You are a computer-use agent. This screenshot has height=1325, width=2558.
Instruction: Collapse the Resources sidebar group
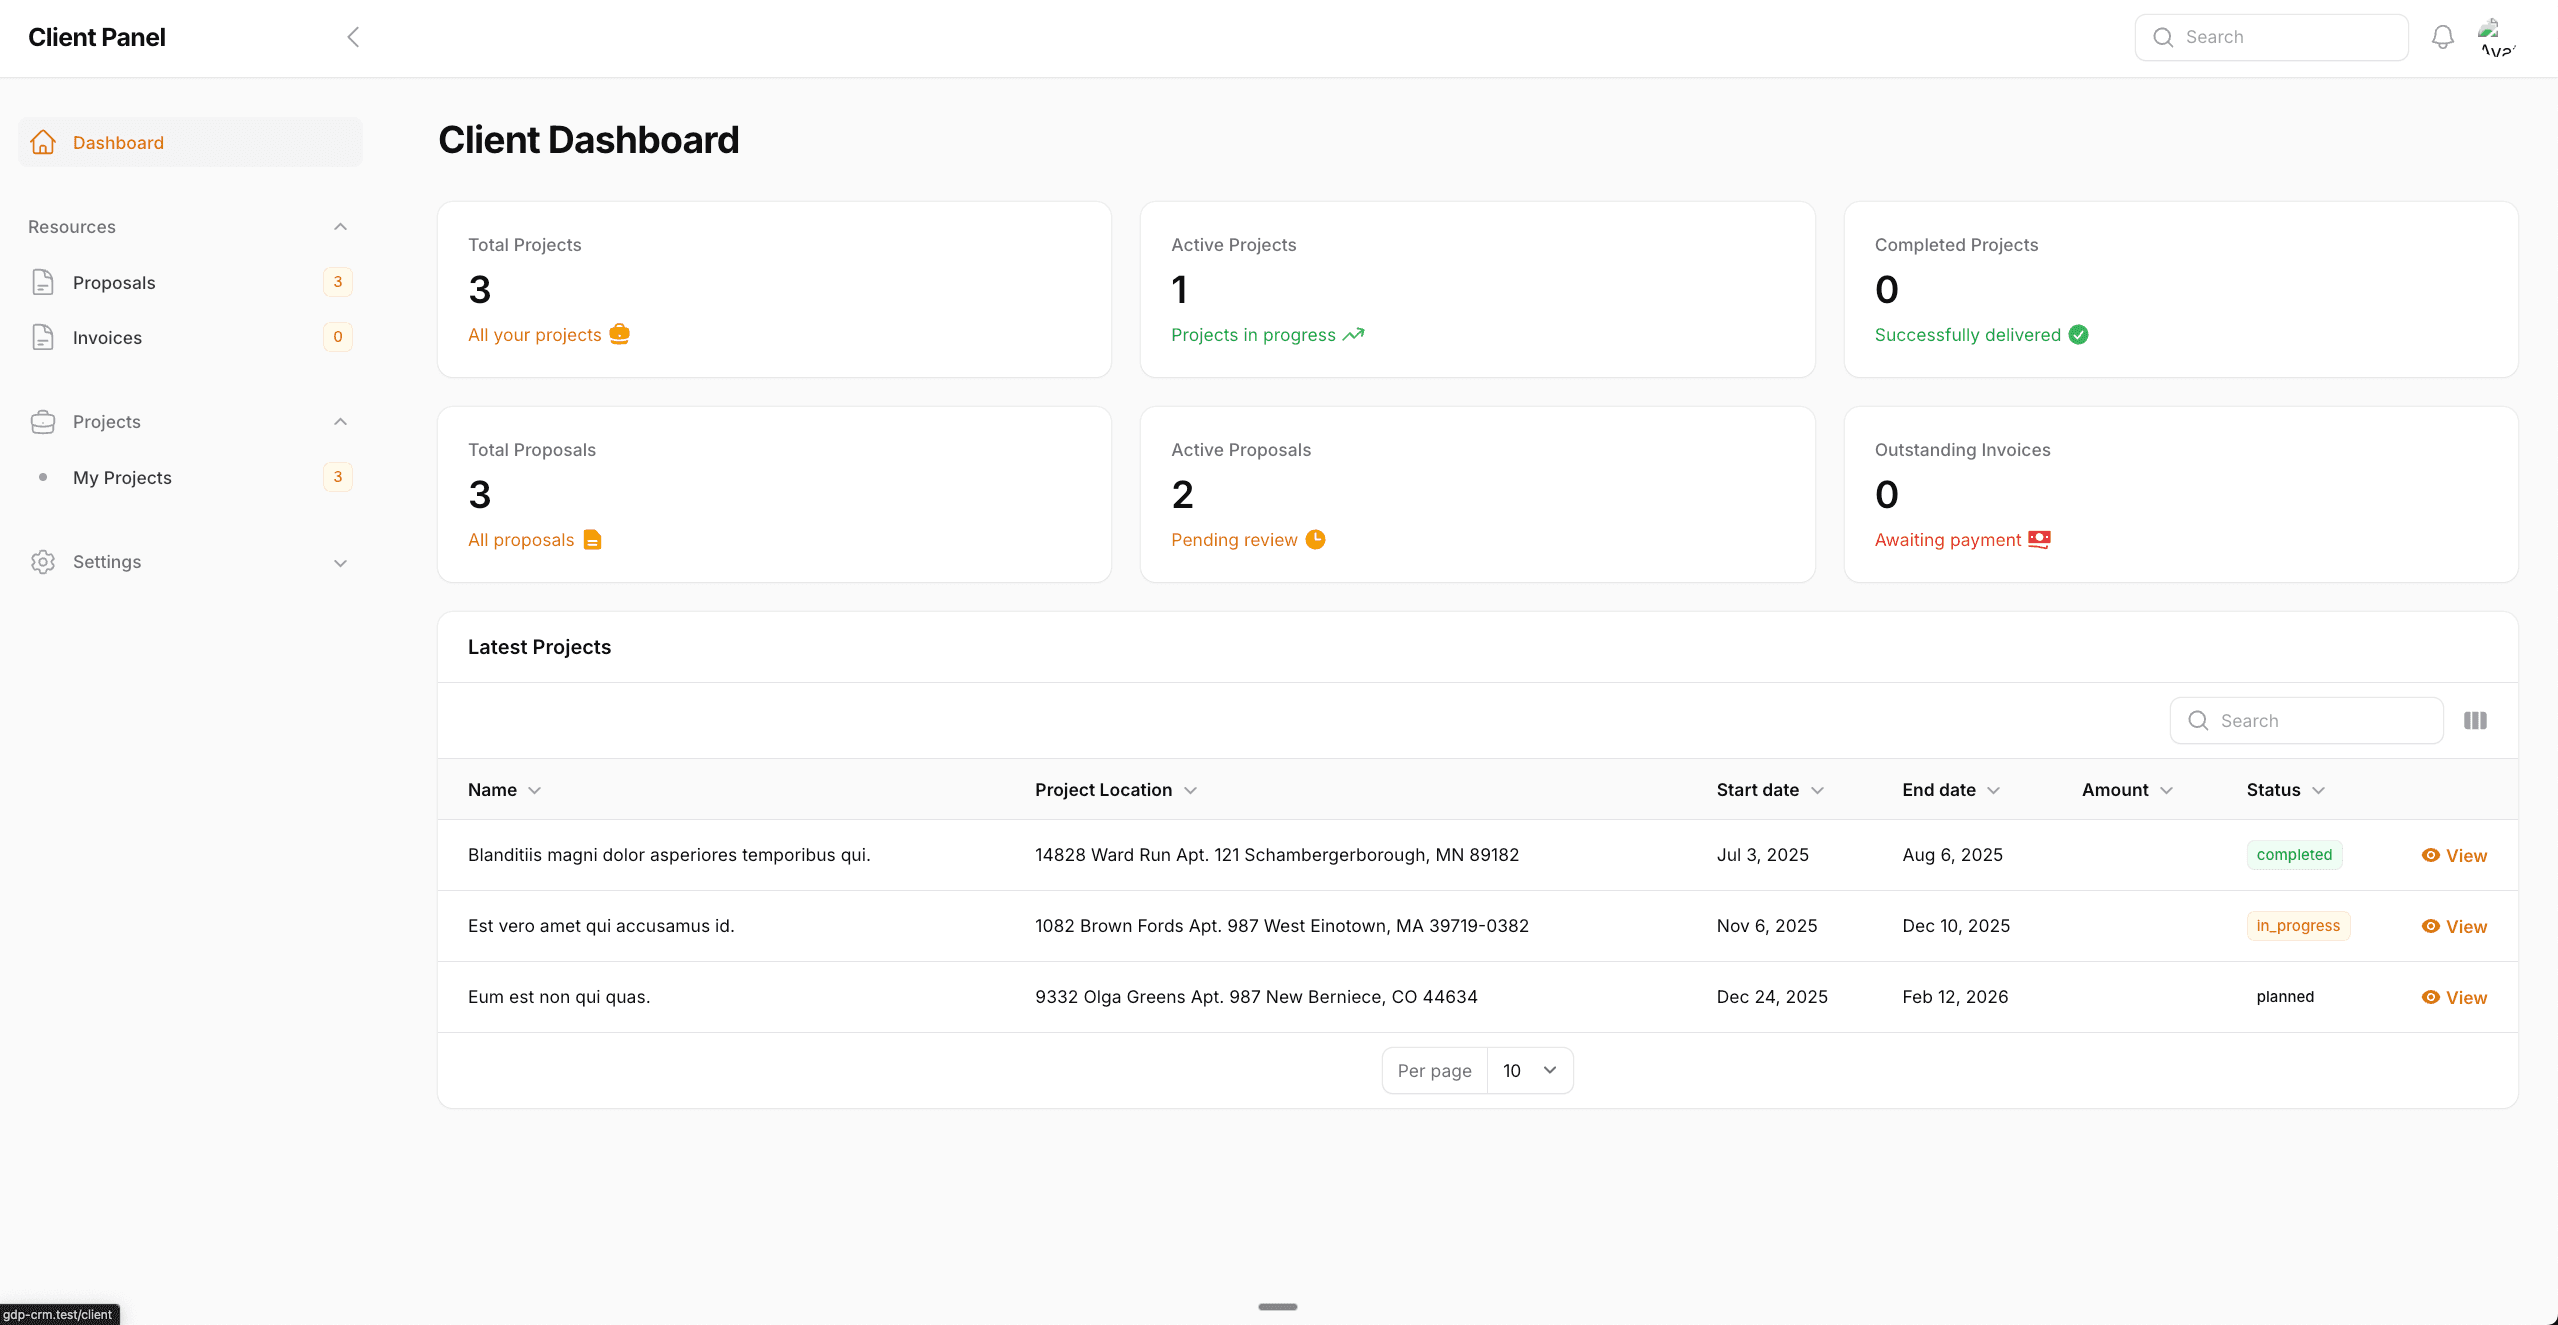pyautogui.click(x=340, y=227)
